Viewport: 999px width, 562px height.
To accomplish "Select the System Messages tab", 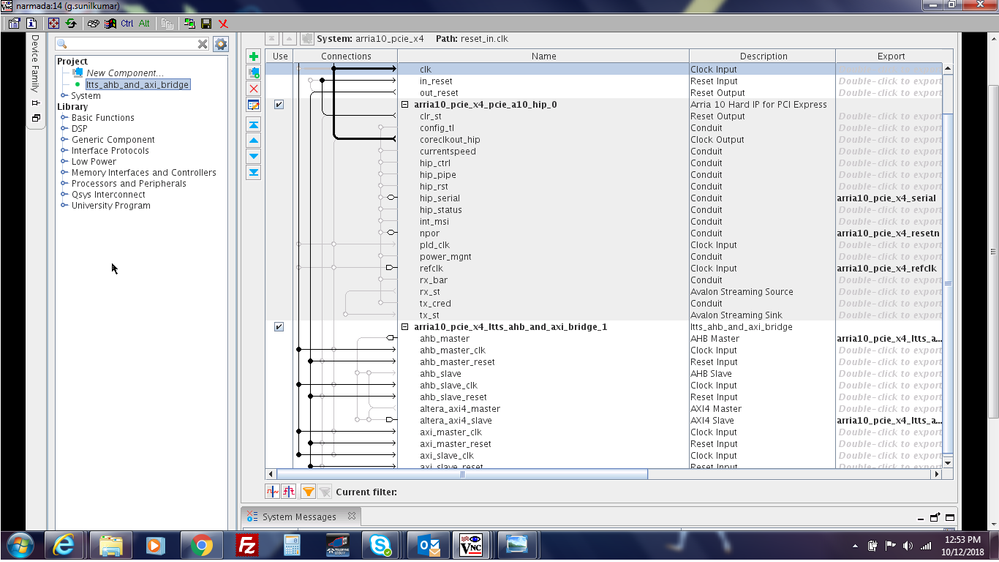I will 299,517.
